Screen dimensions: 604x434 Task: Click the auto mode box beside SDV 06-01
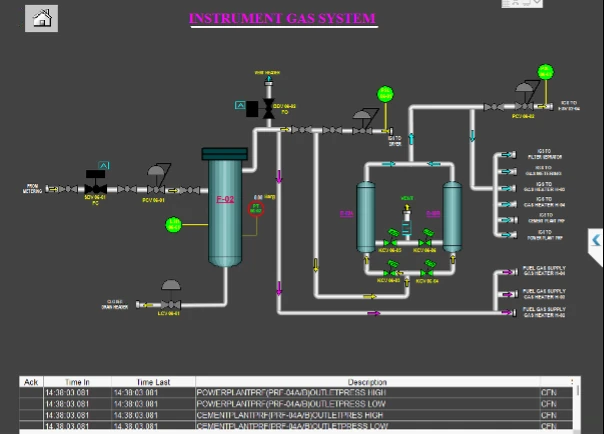(x=104, y=166)
